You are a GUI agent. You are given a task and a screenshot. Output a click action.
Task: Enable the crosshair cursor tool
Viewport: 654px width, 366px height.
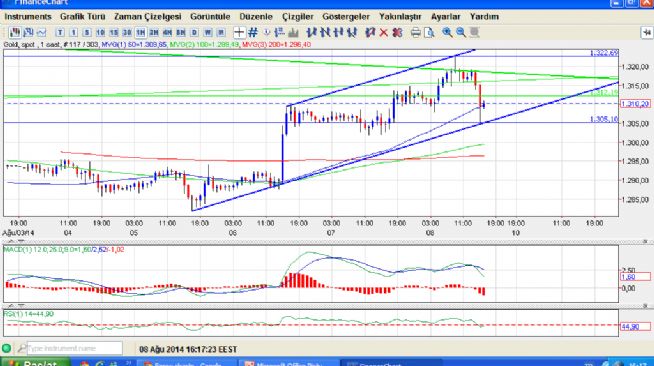(x=239, y=32)
